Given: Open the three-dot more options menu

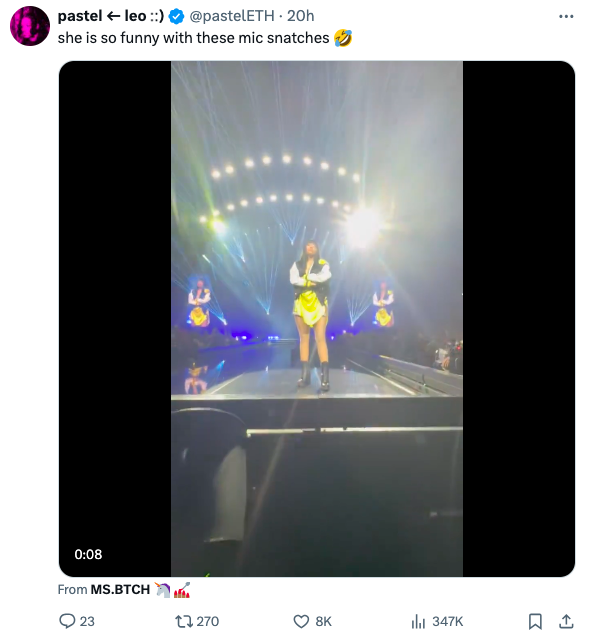Looking at the screenshot, I should pyautogui.click(x=566, y=16).
